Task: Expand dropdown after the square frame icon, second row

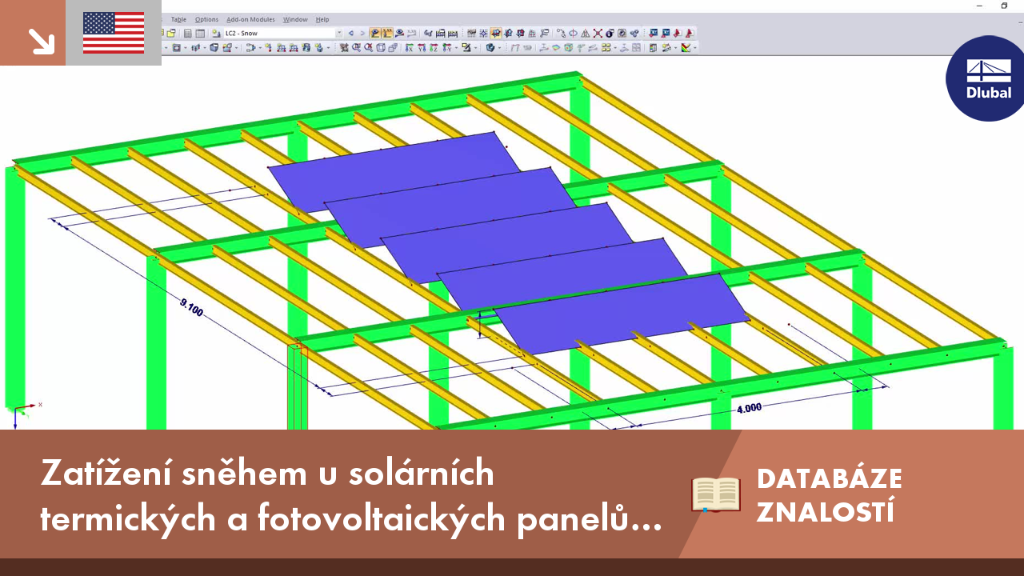Action: pos(185,48)
